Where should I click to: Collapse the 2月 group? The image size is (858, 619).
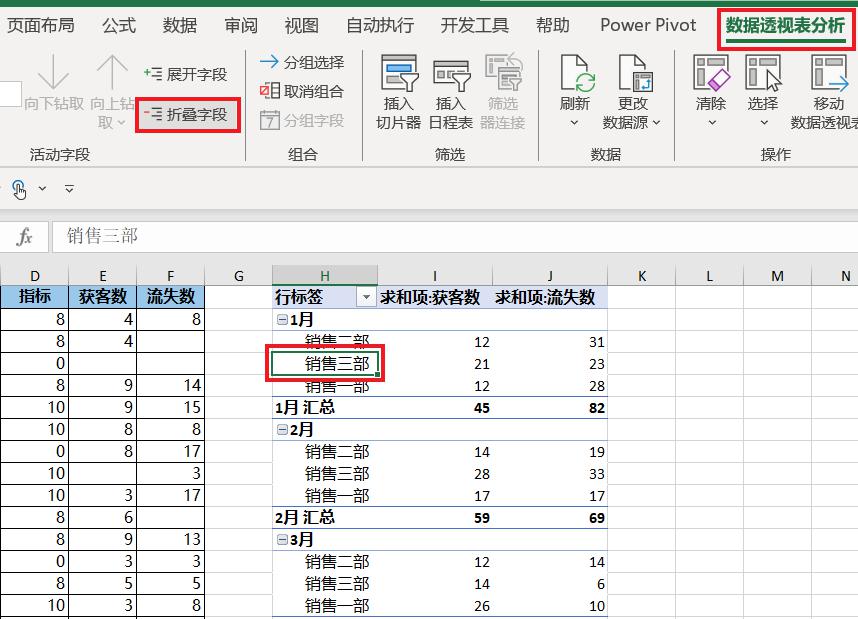click(x=282, y=430)
